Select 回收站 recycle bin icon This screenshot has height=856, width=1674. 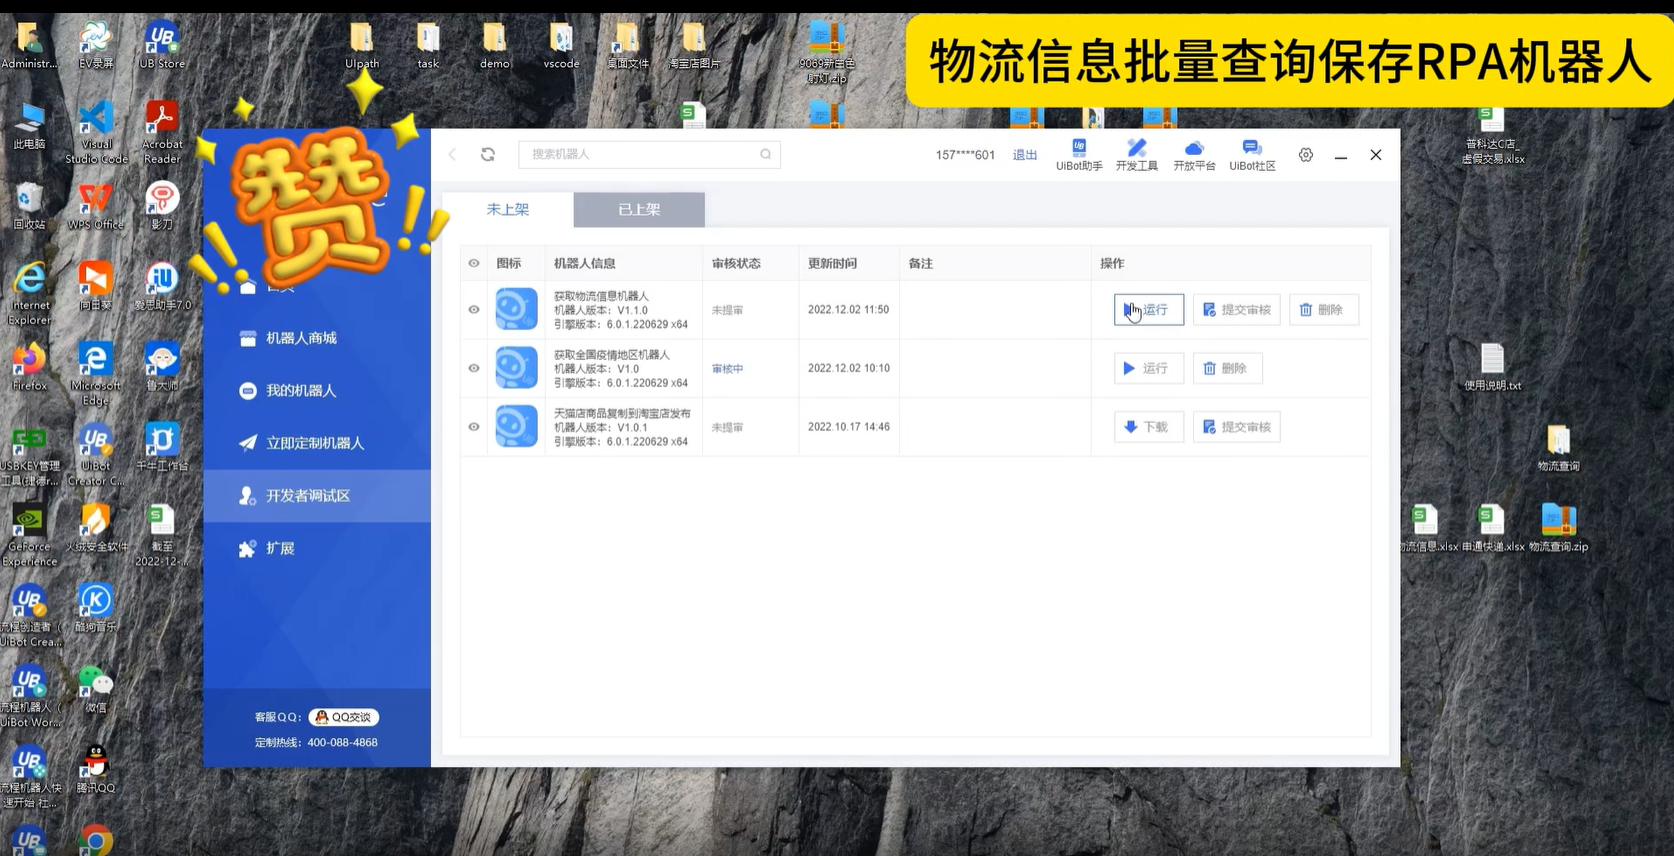pyautogui.click(x=29, y=207)
